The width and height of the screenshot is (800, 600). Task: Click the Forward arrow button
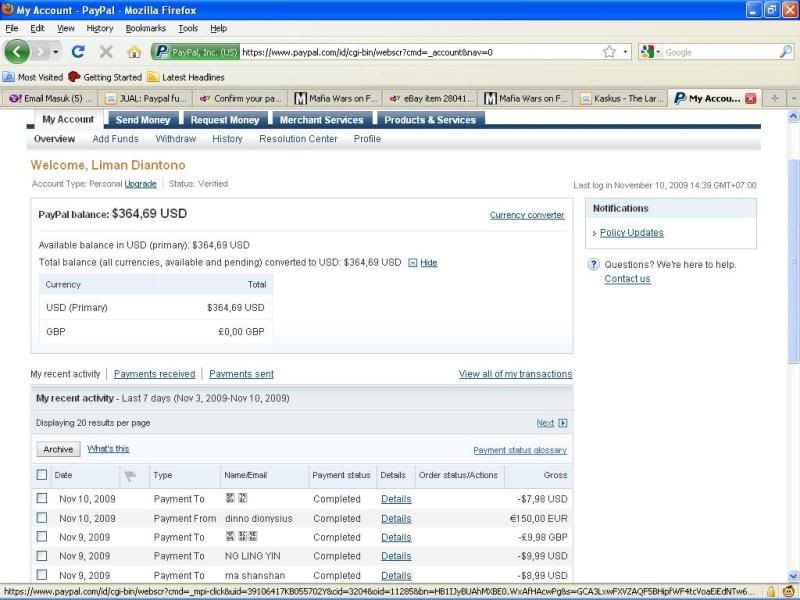pyautogui.click(x=40, y=52)
